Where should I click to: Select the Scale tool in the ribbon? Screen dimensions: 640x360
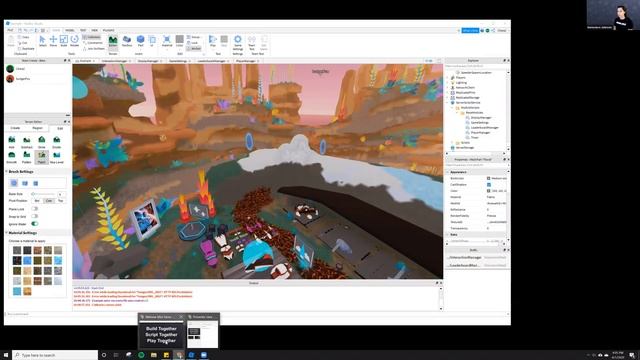(64, 41)
